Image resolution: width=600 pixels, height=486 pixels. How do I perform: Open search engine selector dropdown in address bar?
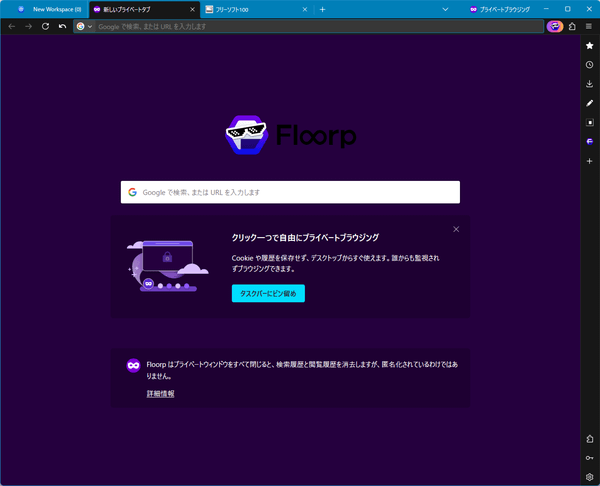coord(84,26)
